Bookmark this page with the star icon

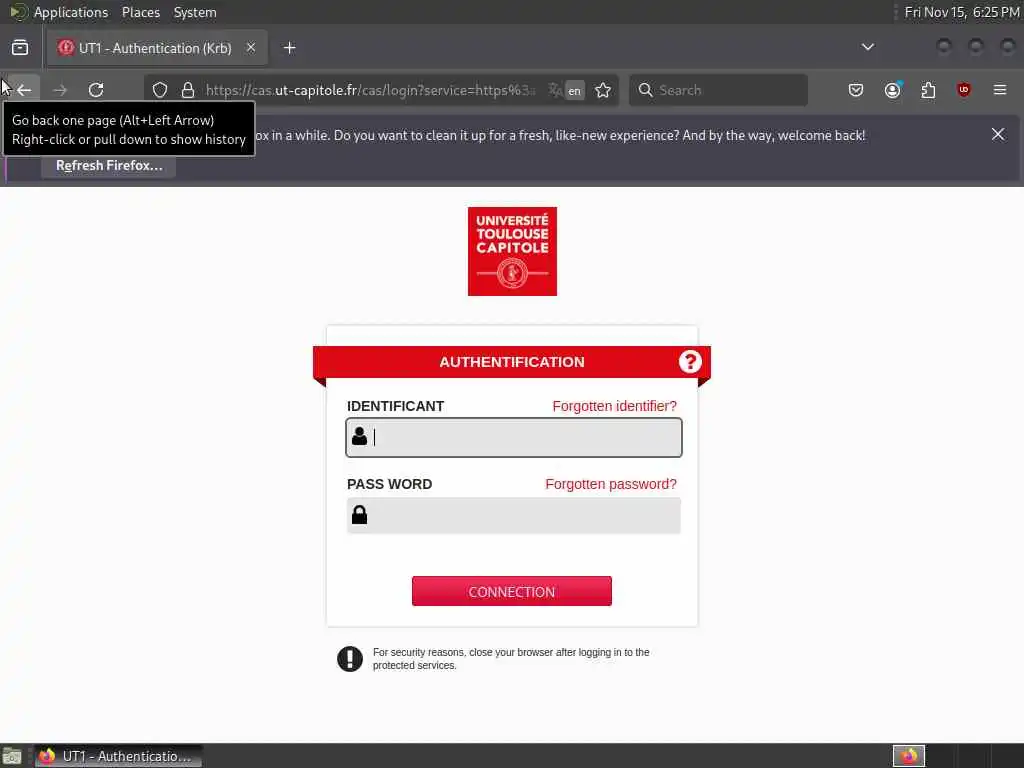[x=603, y=90]
